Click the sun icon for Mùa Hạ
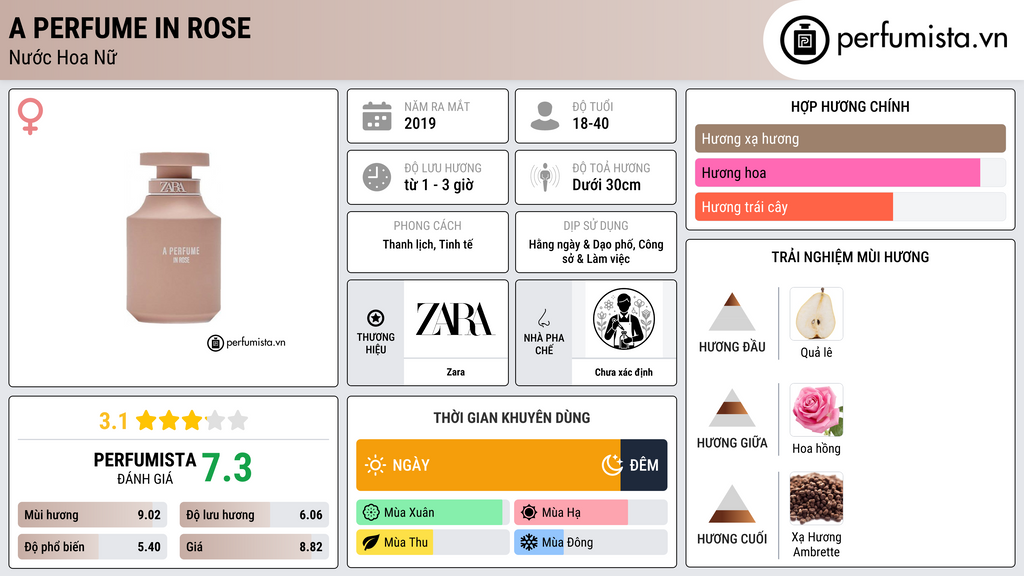Viewport: 1024px width, 576px height. click(x=529, y=513)
